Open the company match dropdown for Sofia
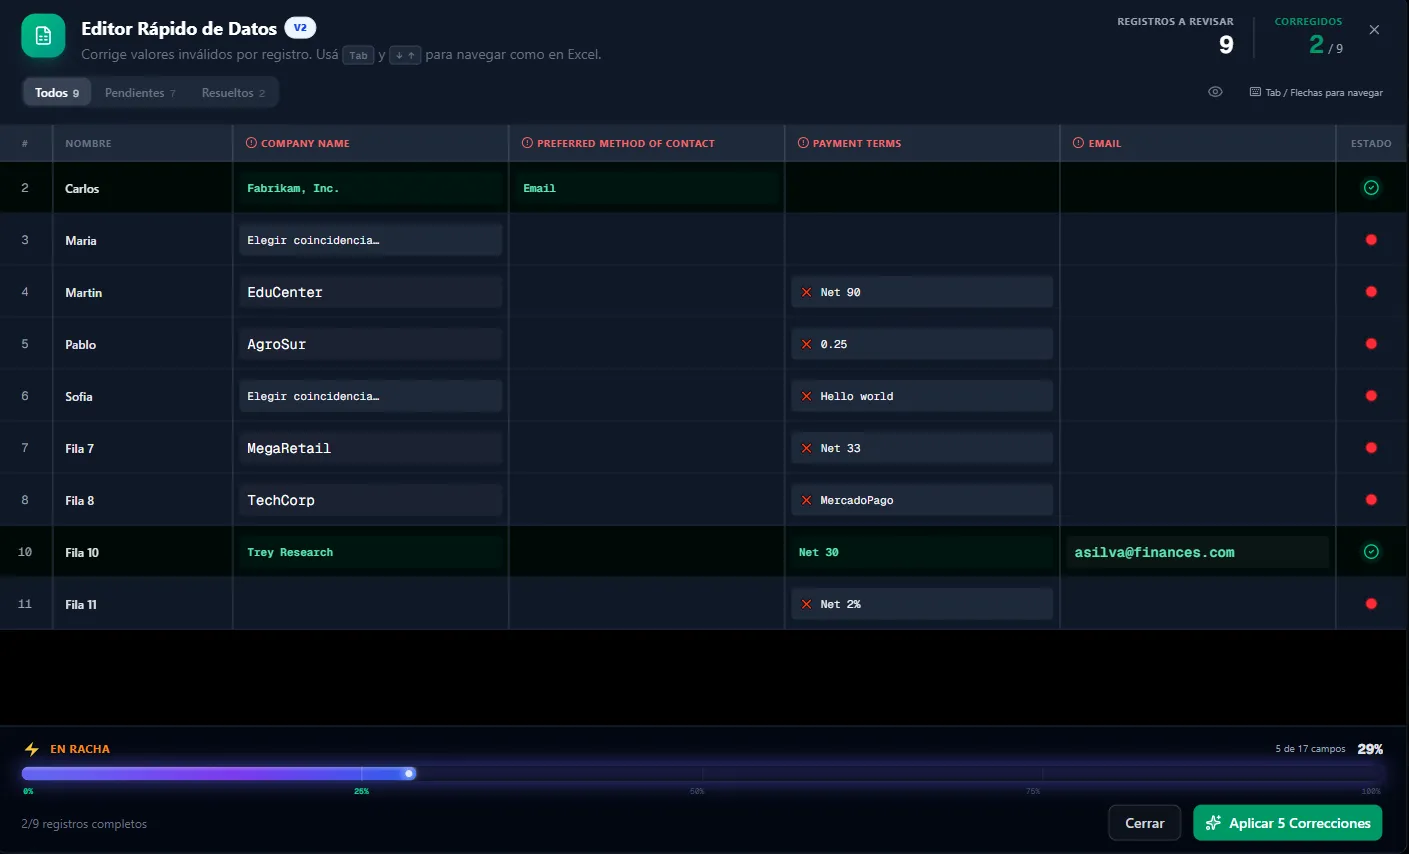This screenshot has width=1409, height=854. (370, 396)
